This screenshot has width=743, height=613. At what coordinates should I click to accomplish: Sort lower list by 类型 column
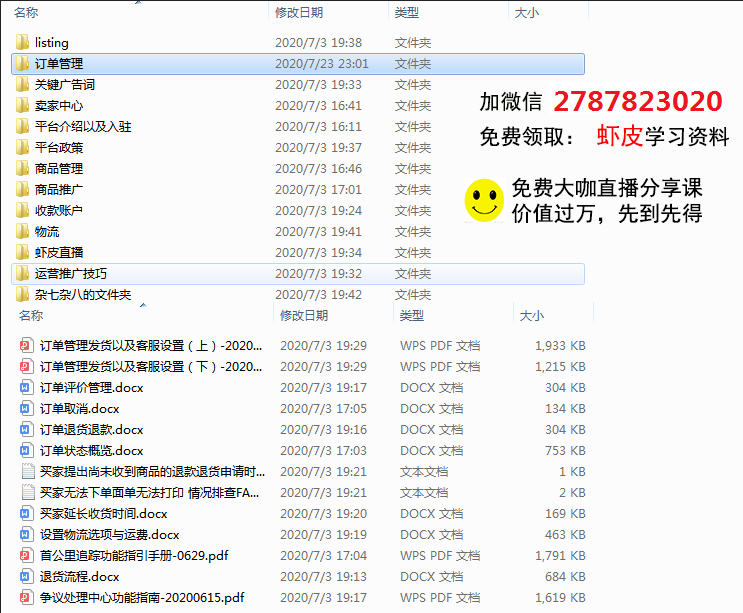point(412,316)
